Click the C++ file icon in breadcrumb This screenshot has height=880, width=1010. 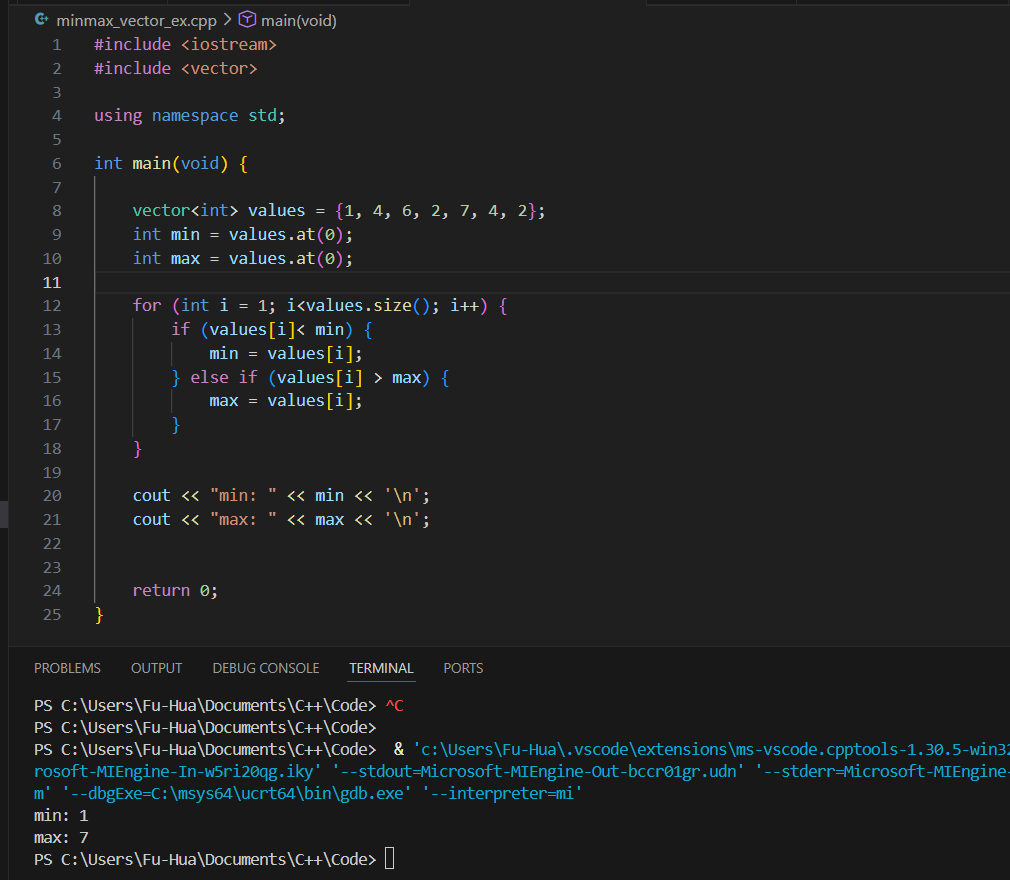pyautogui.click(x=41, y=20)
